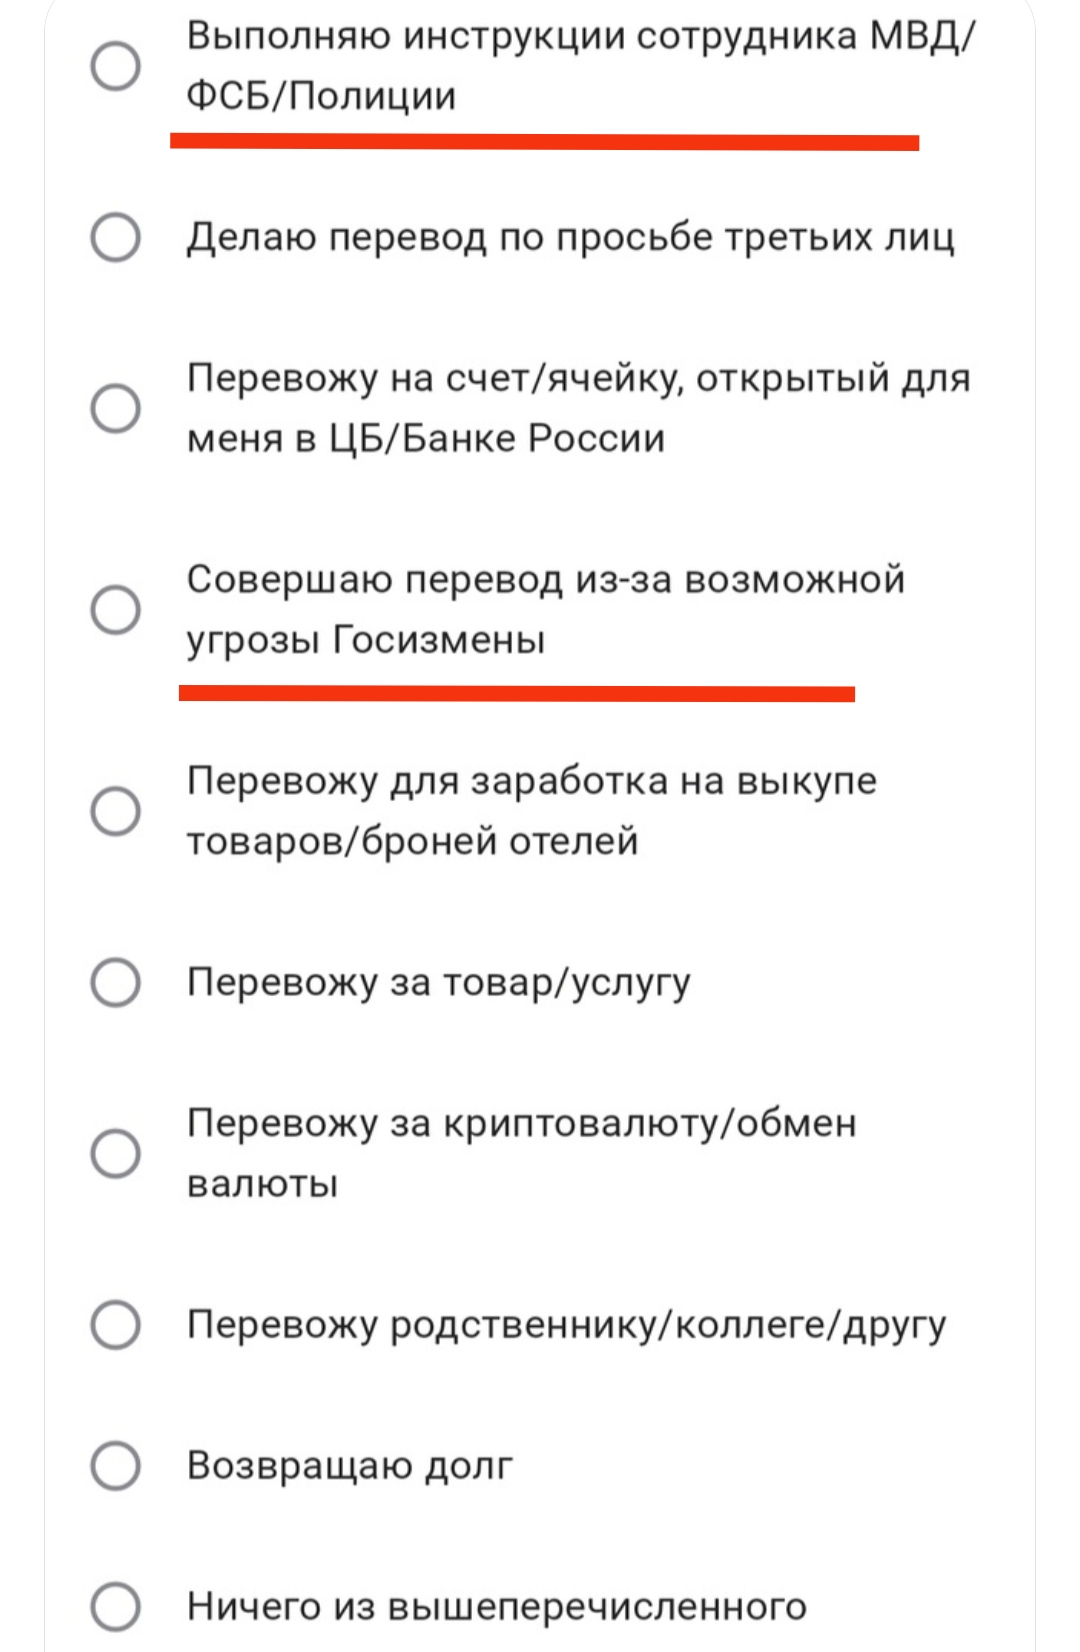This screenshot has height=1652, width=1080.
Task: Select radio button for МВД/ФСБ/Полиции instructions
Action: click(x=116, y=67)
